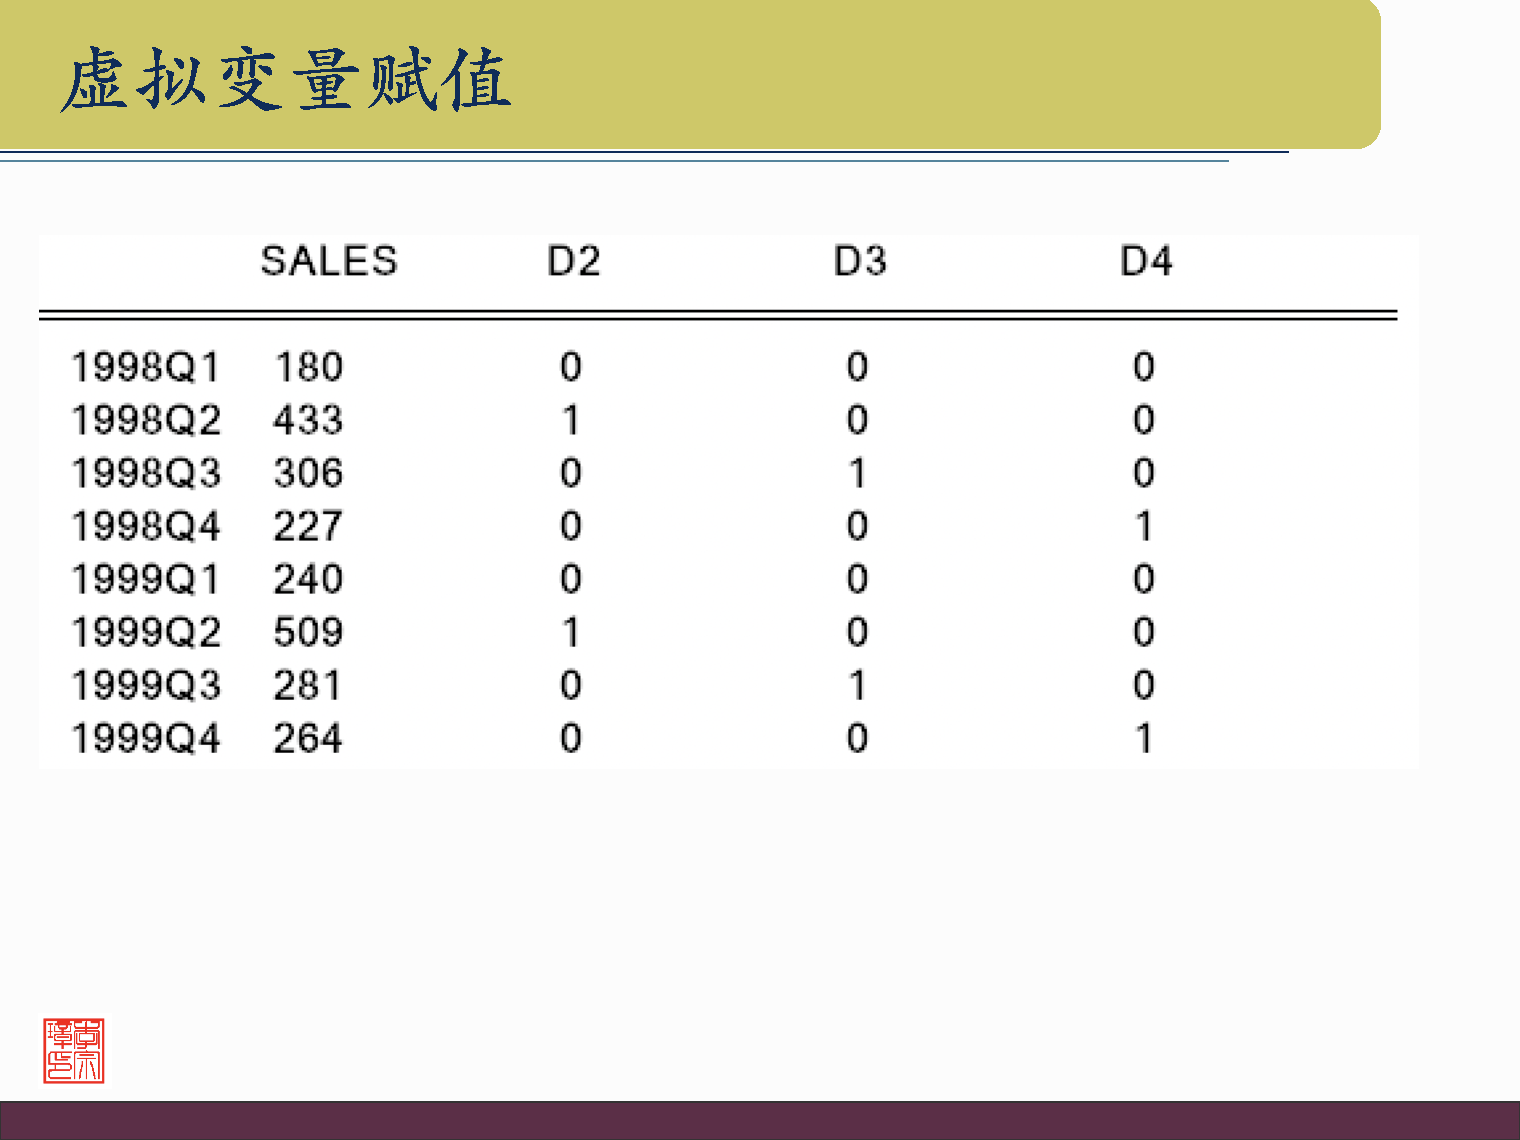Click the sales value 509
The height and width of the screenshot is (1140, 1520).
(309, 632)
